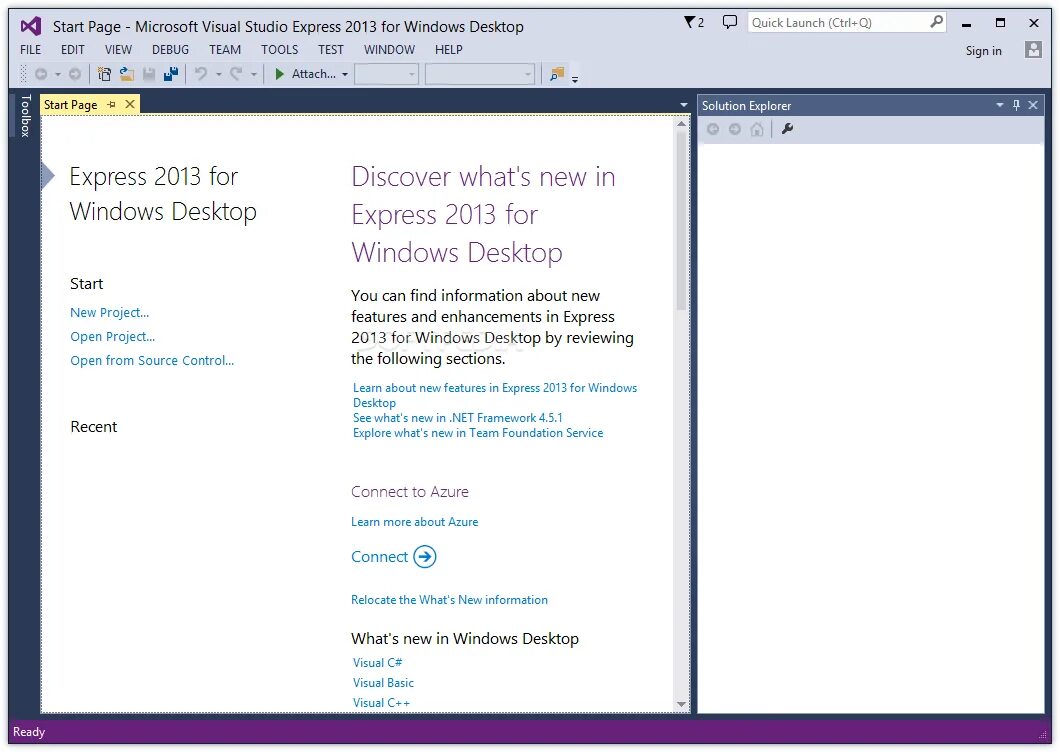Click the Open File toolbar icon

(126, 74)
